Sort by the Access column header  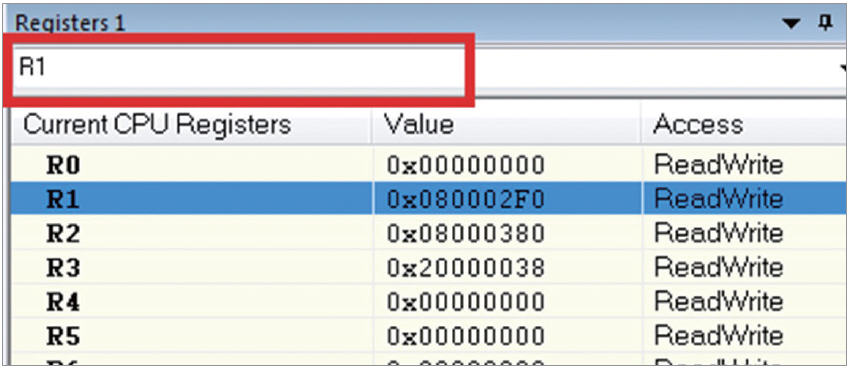(745, 125)
